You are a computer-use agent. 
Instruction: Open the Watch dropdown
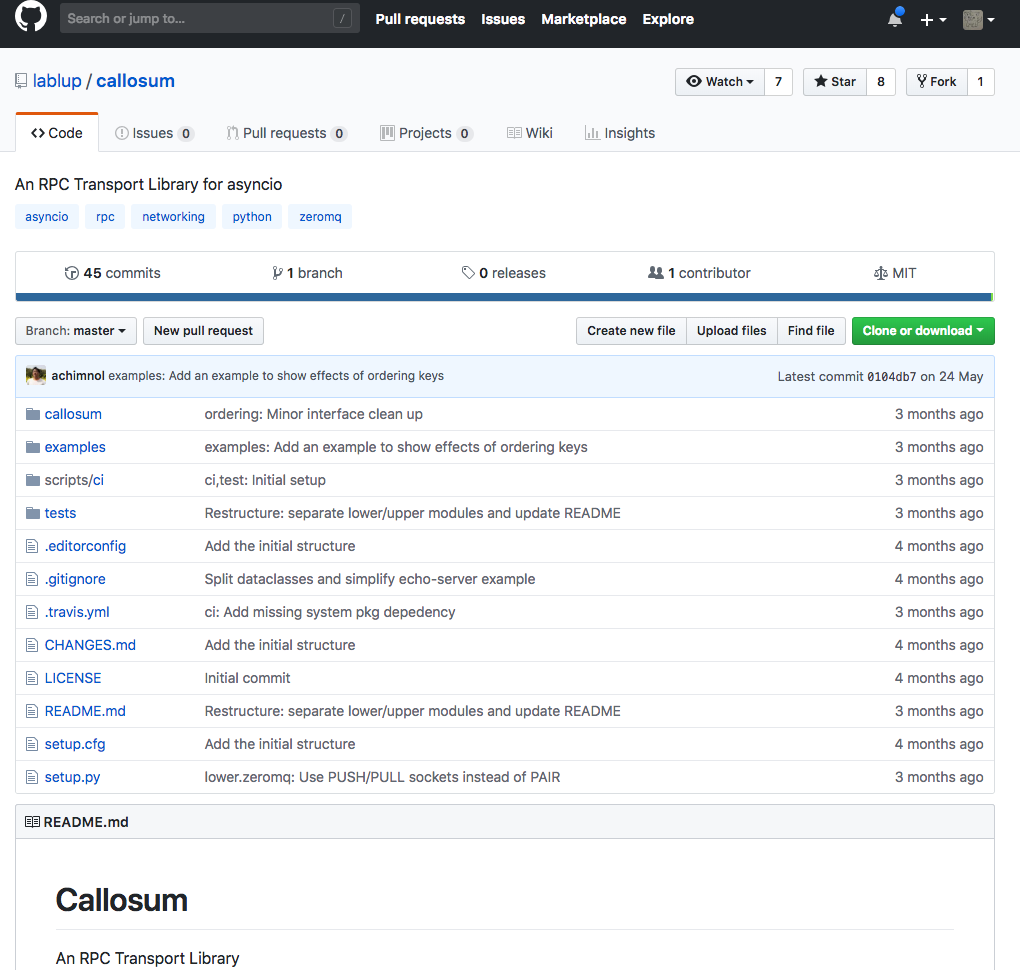tap(720, 82)
